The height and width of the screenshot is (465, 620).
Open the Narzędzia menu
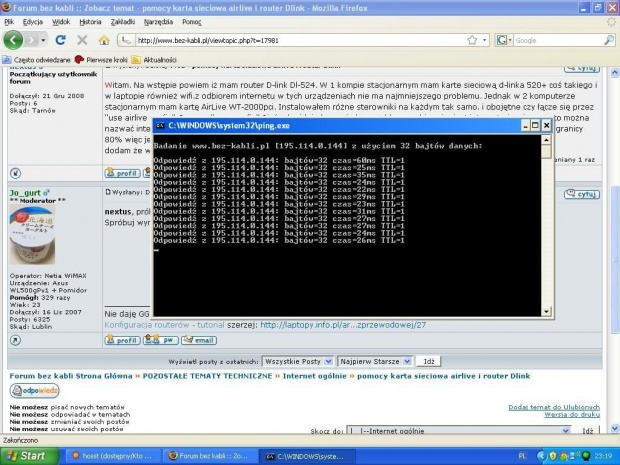pos(159,22)
